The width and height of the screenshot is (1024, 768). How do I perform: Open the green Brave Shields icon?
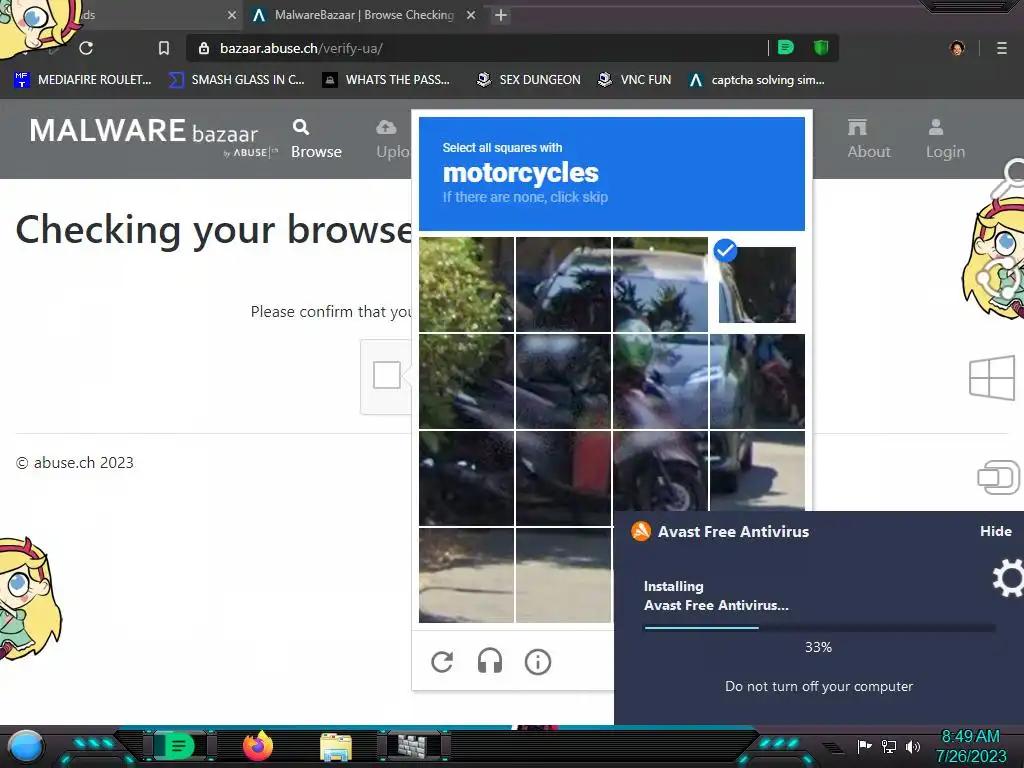tap(821, 48)
